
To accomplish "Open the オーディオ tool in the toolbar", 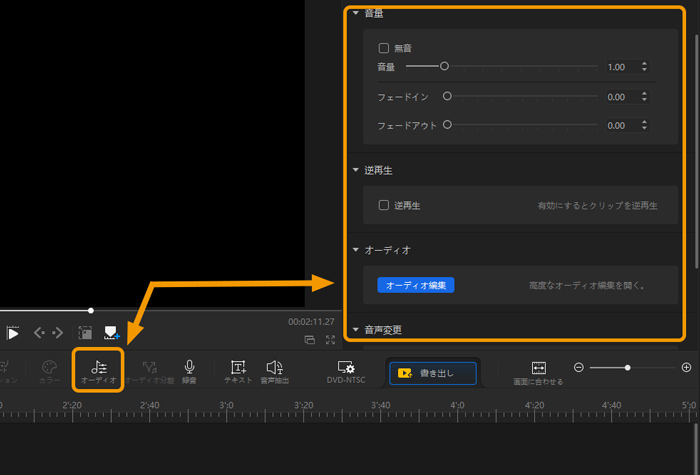I will [x=99, y=372].
